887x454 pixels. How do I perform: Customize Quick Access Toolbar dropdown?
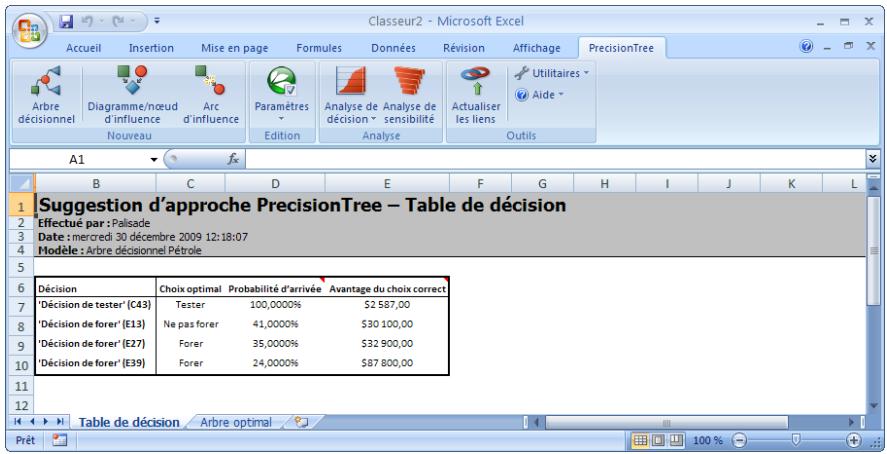tap(157, 21)
